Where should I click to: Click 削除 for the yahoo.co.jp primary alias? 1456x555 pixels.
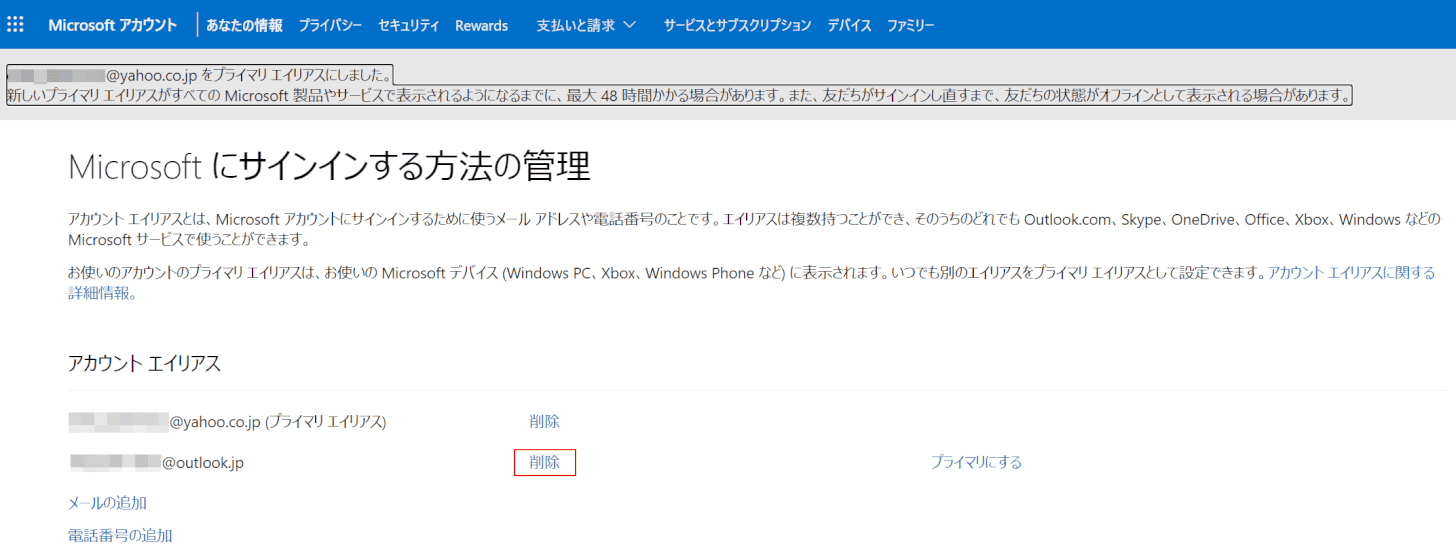click(x=544, y=421)
